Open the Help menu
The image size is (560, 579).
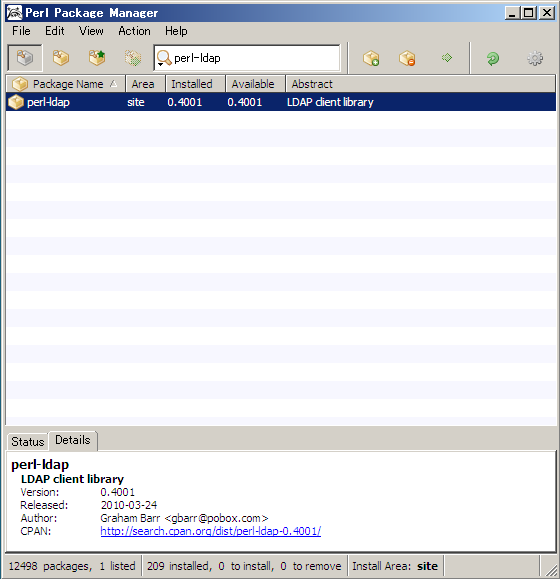tap(176, 31)
